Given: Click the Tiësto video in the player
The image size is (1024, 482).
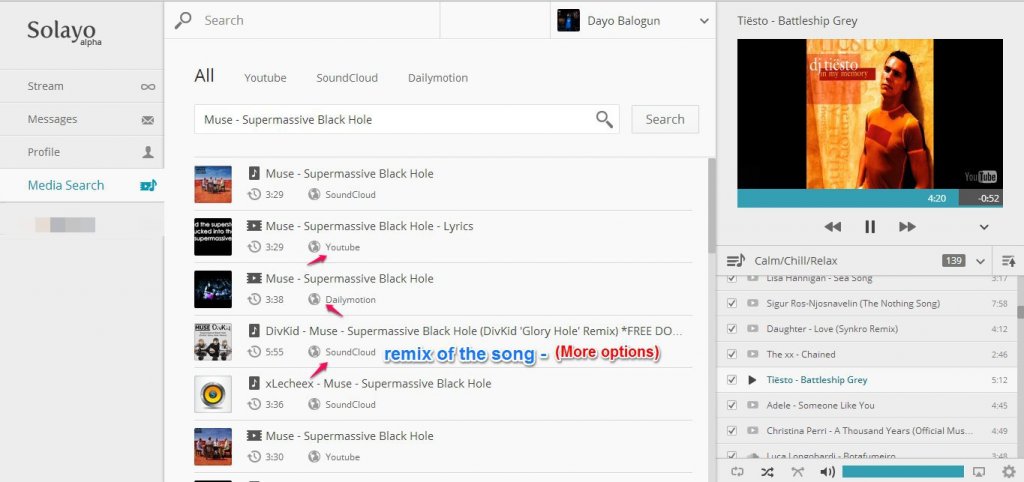Looking at the screenshot, I should 870,114.
